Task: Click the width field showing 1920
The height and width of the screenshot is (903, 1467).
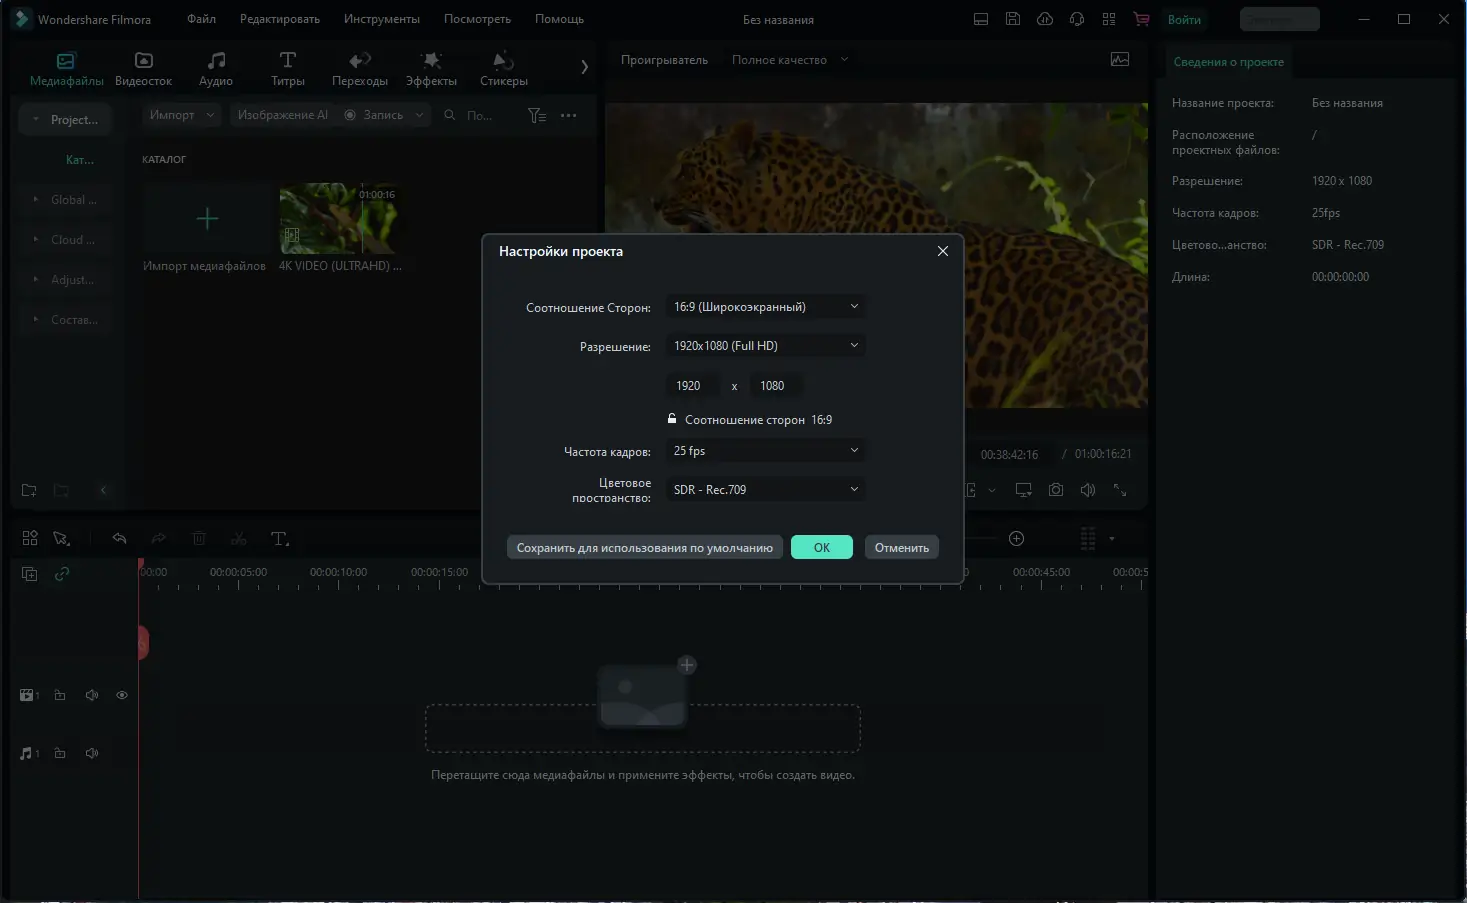Action: pyautogui.click(x=692, y=386)
